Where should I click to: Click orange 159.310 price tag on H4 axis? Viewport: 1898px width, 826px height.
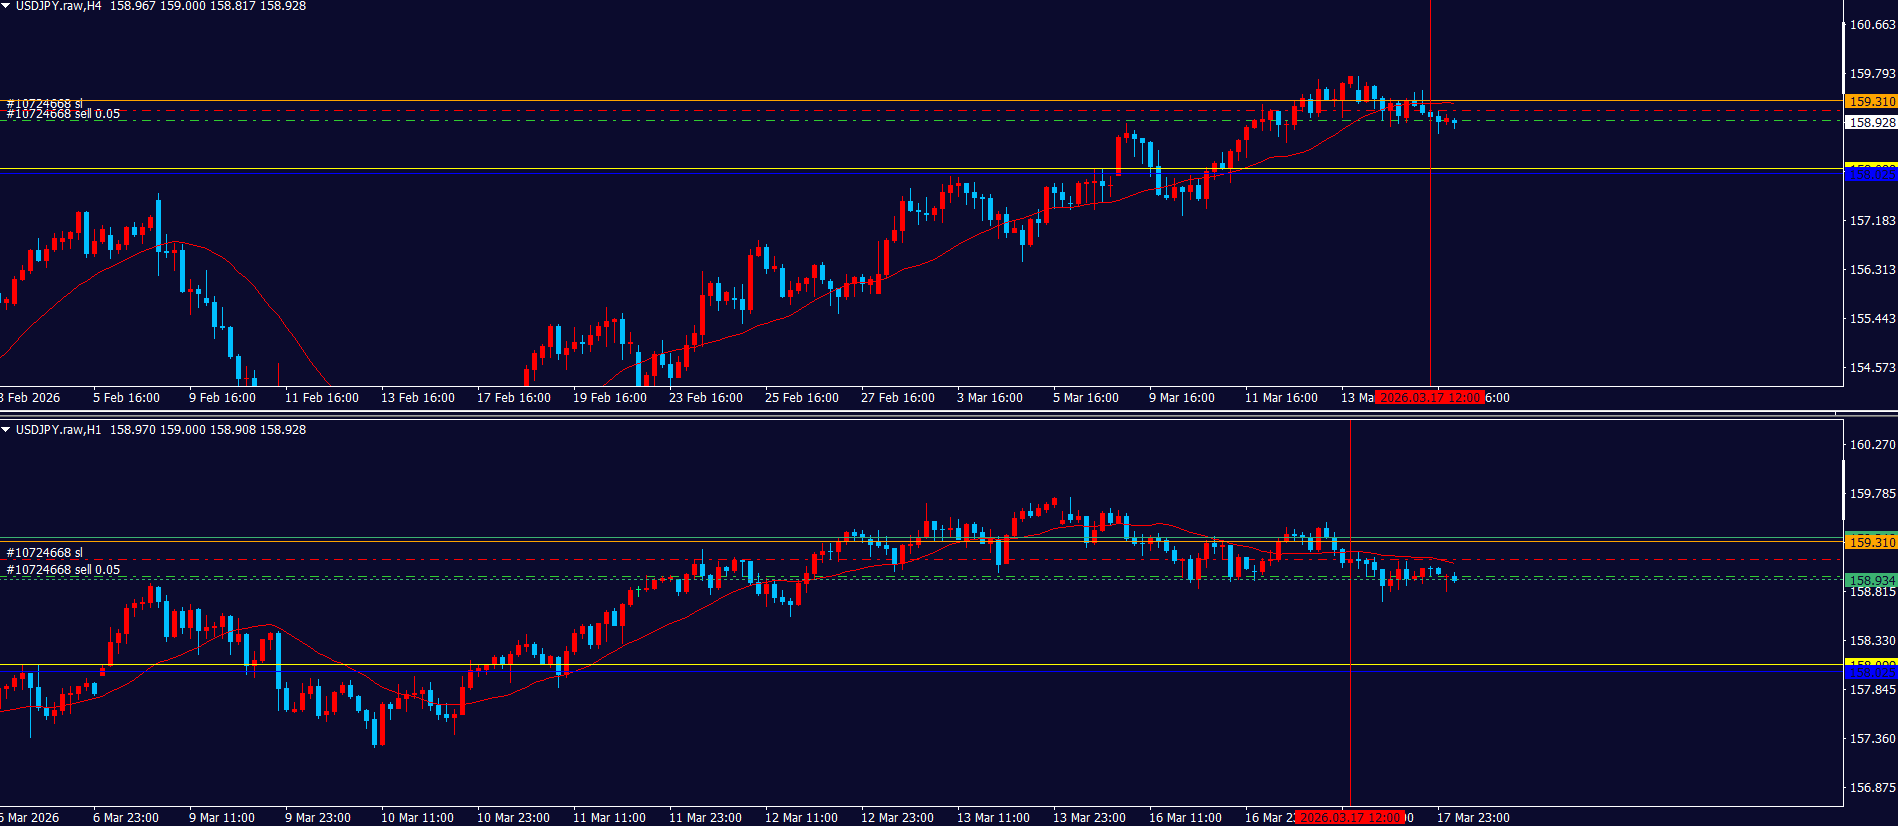point(1870,102)
